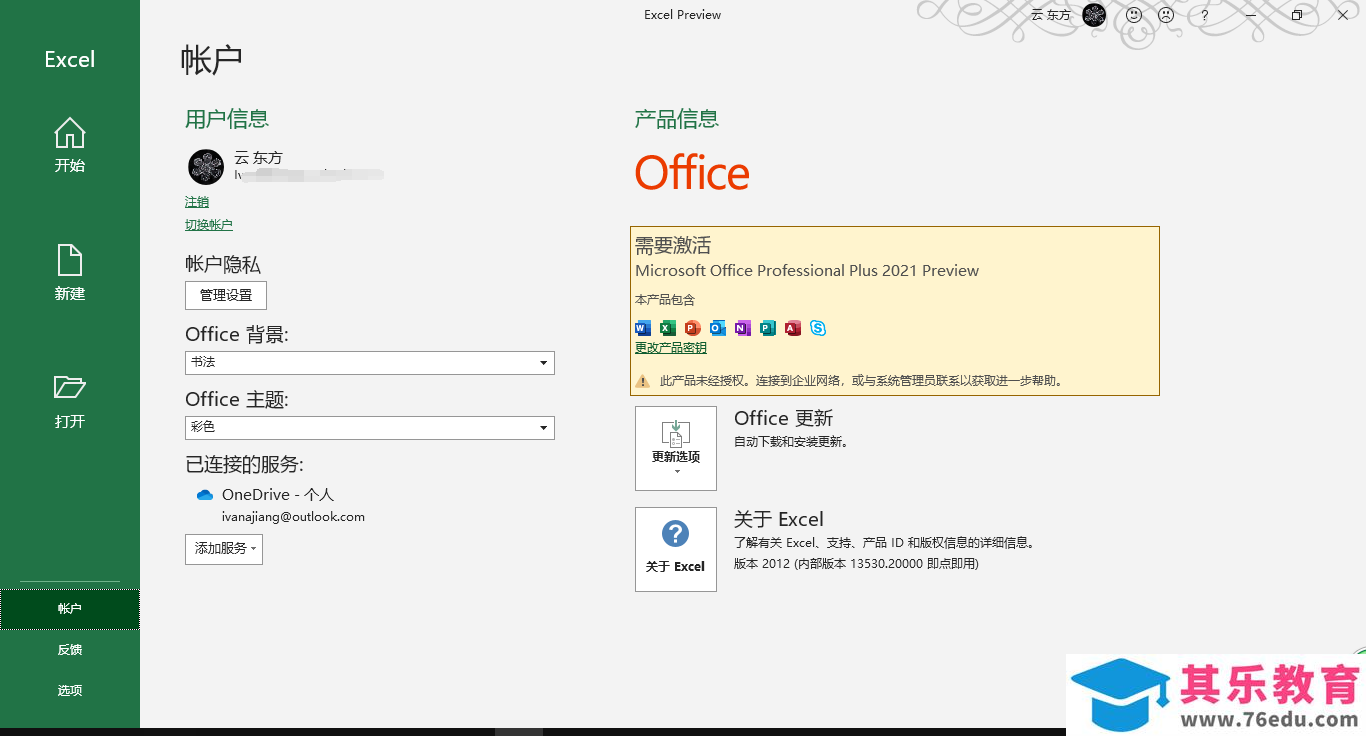Open the 更新选项 update options button
The image size is (1366, 736).
click(x=676, y=448)
